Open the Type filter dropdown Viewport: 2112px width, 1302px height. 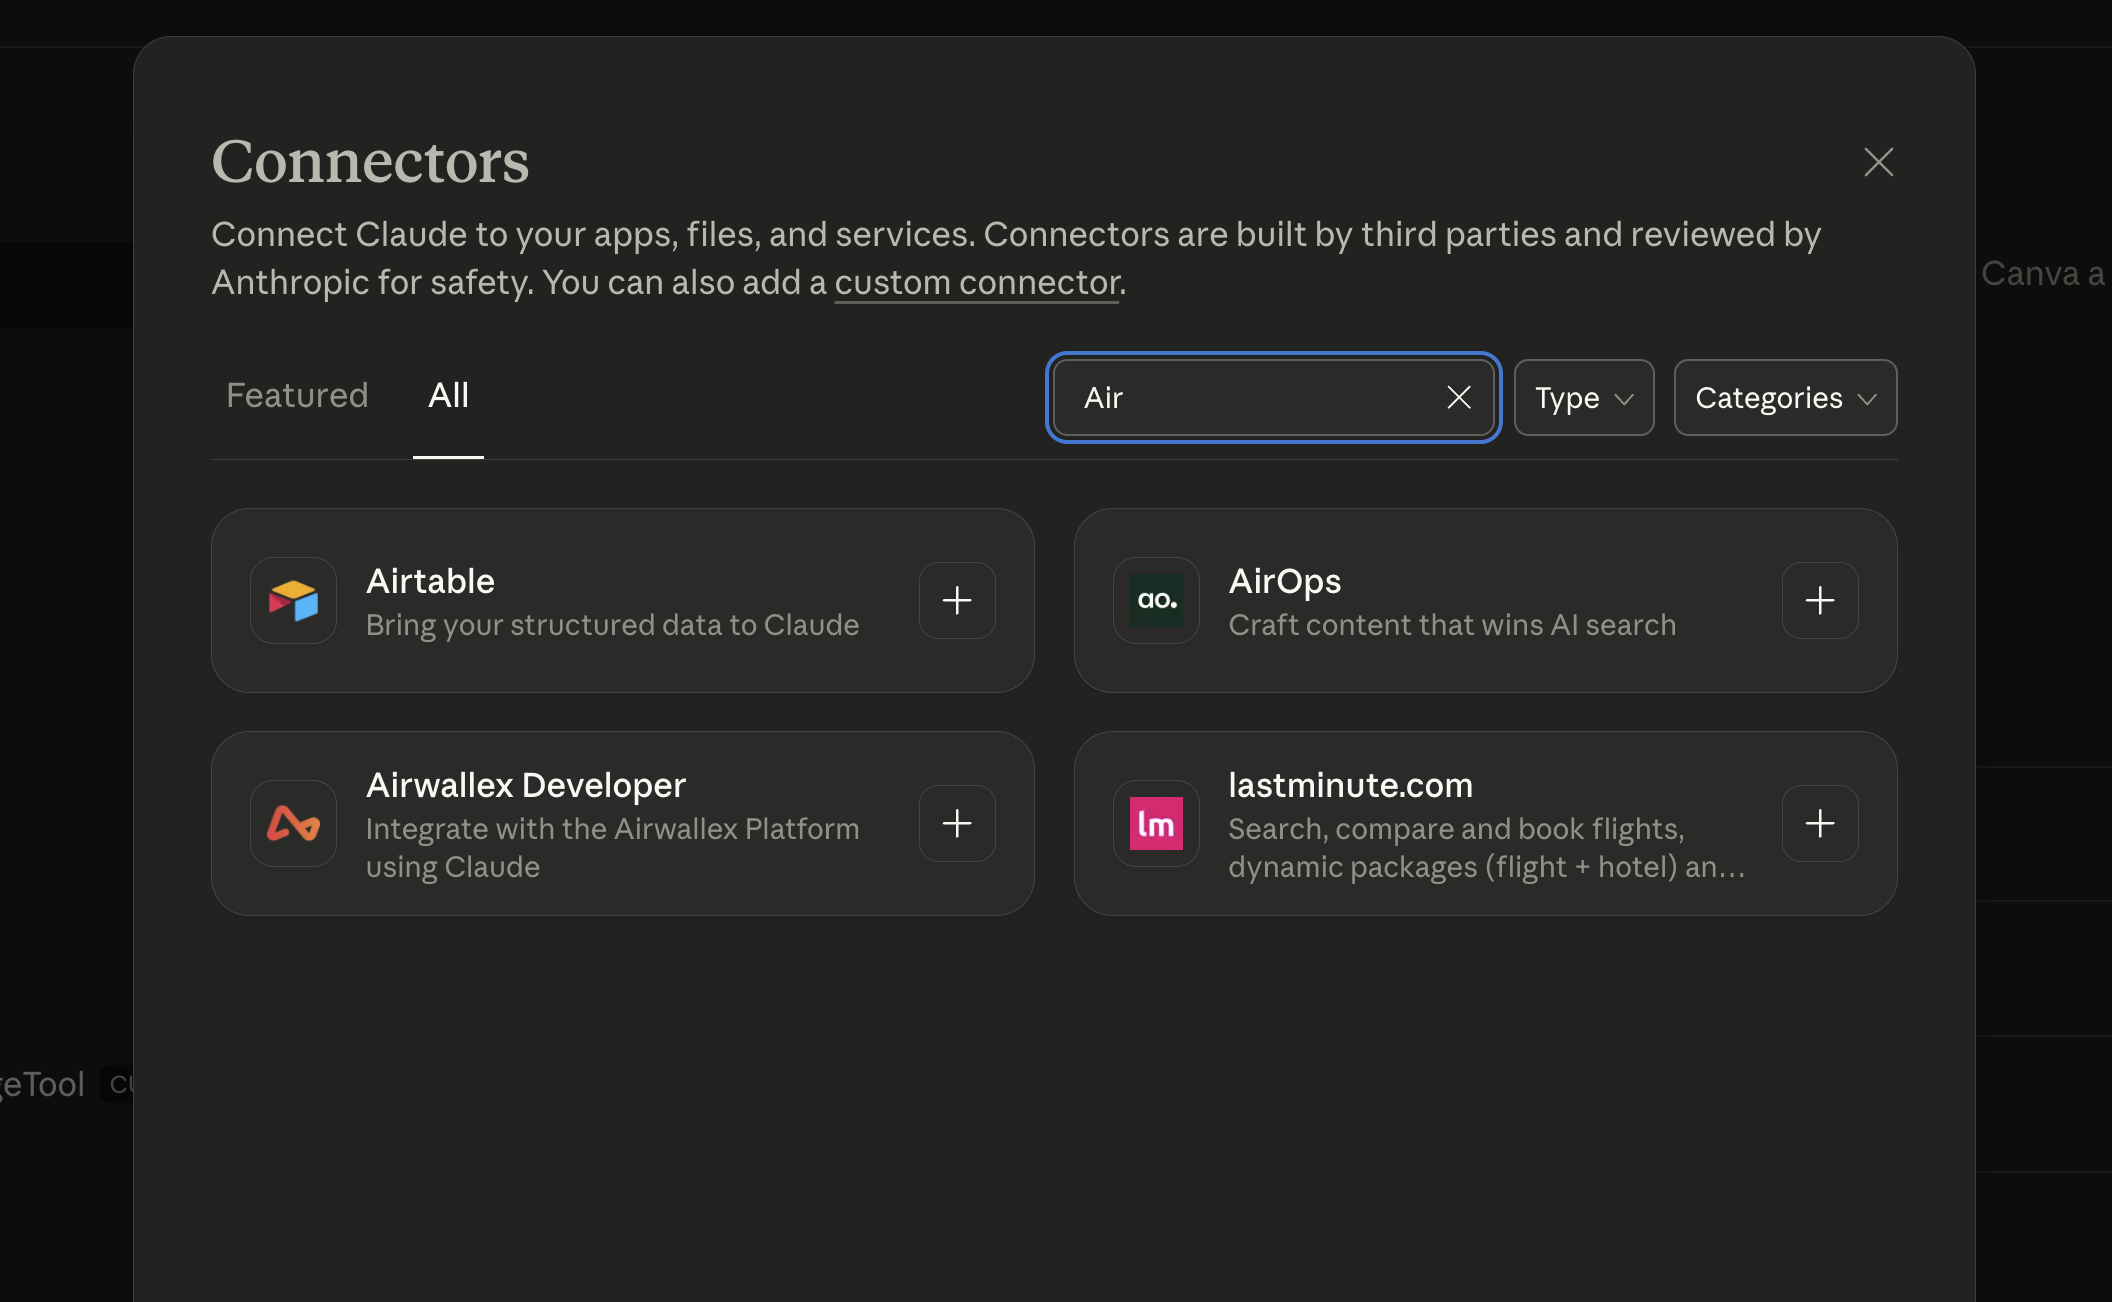(1584, 397)
